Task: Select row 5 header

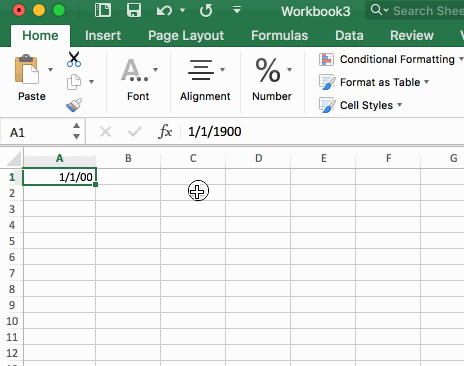Action: [x=12, y=241]
